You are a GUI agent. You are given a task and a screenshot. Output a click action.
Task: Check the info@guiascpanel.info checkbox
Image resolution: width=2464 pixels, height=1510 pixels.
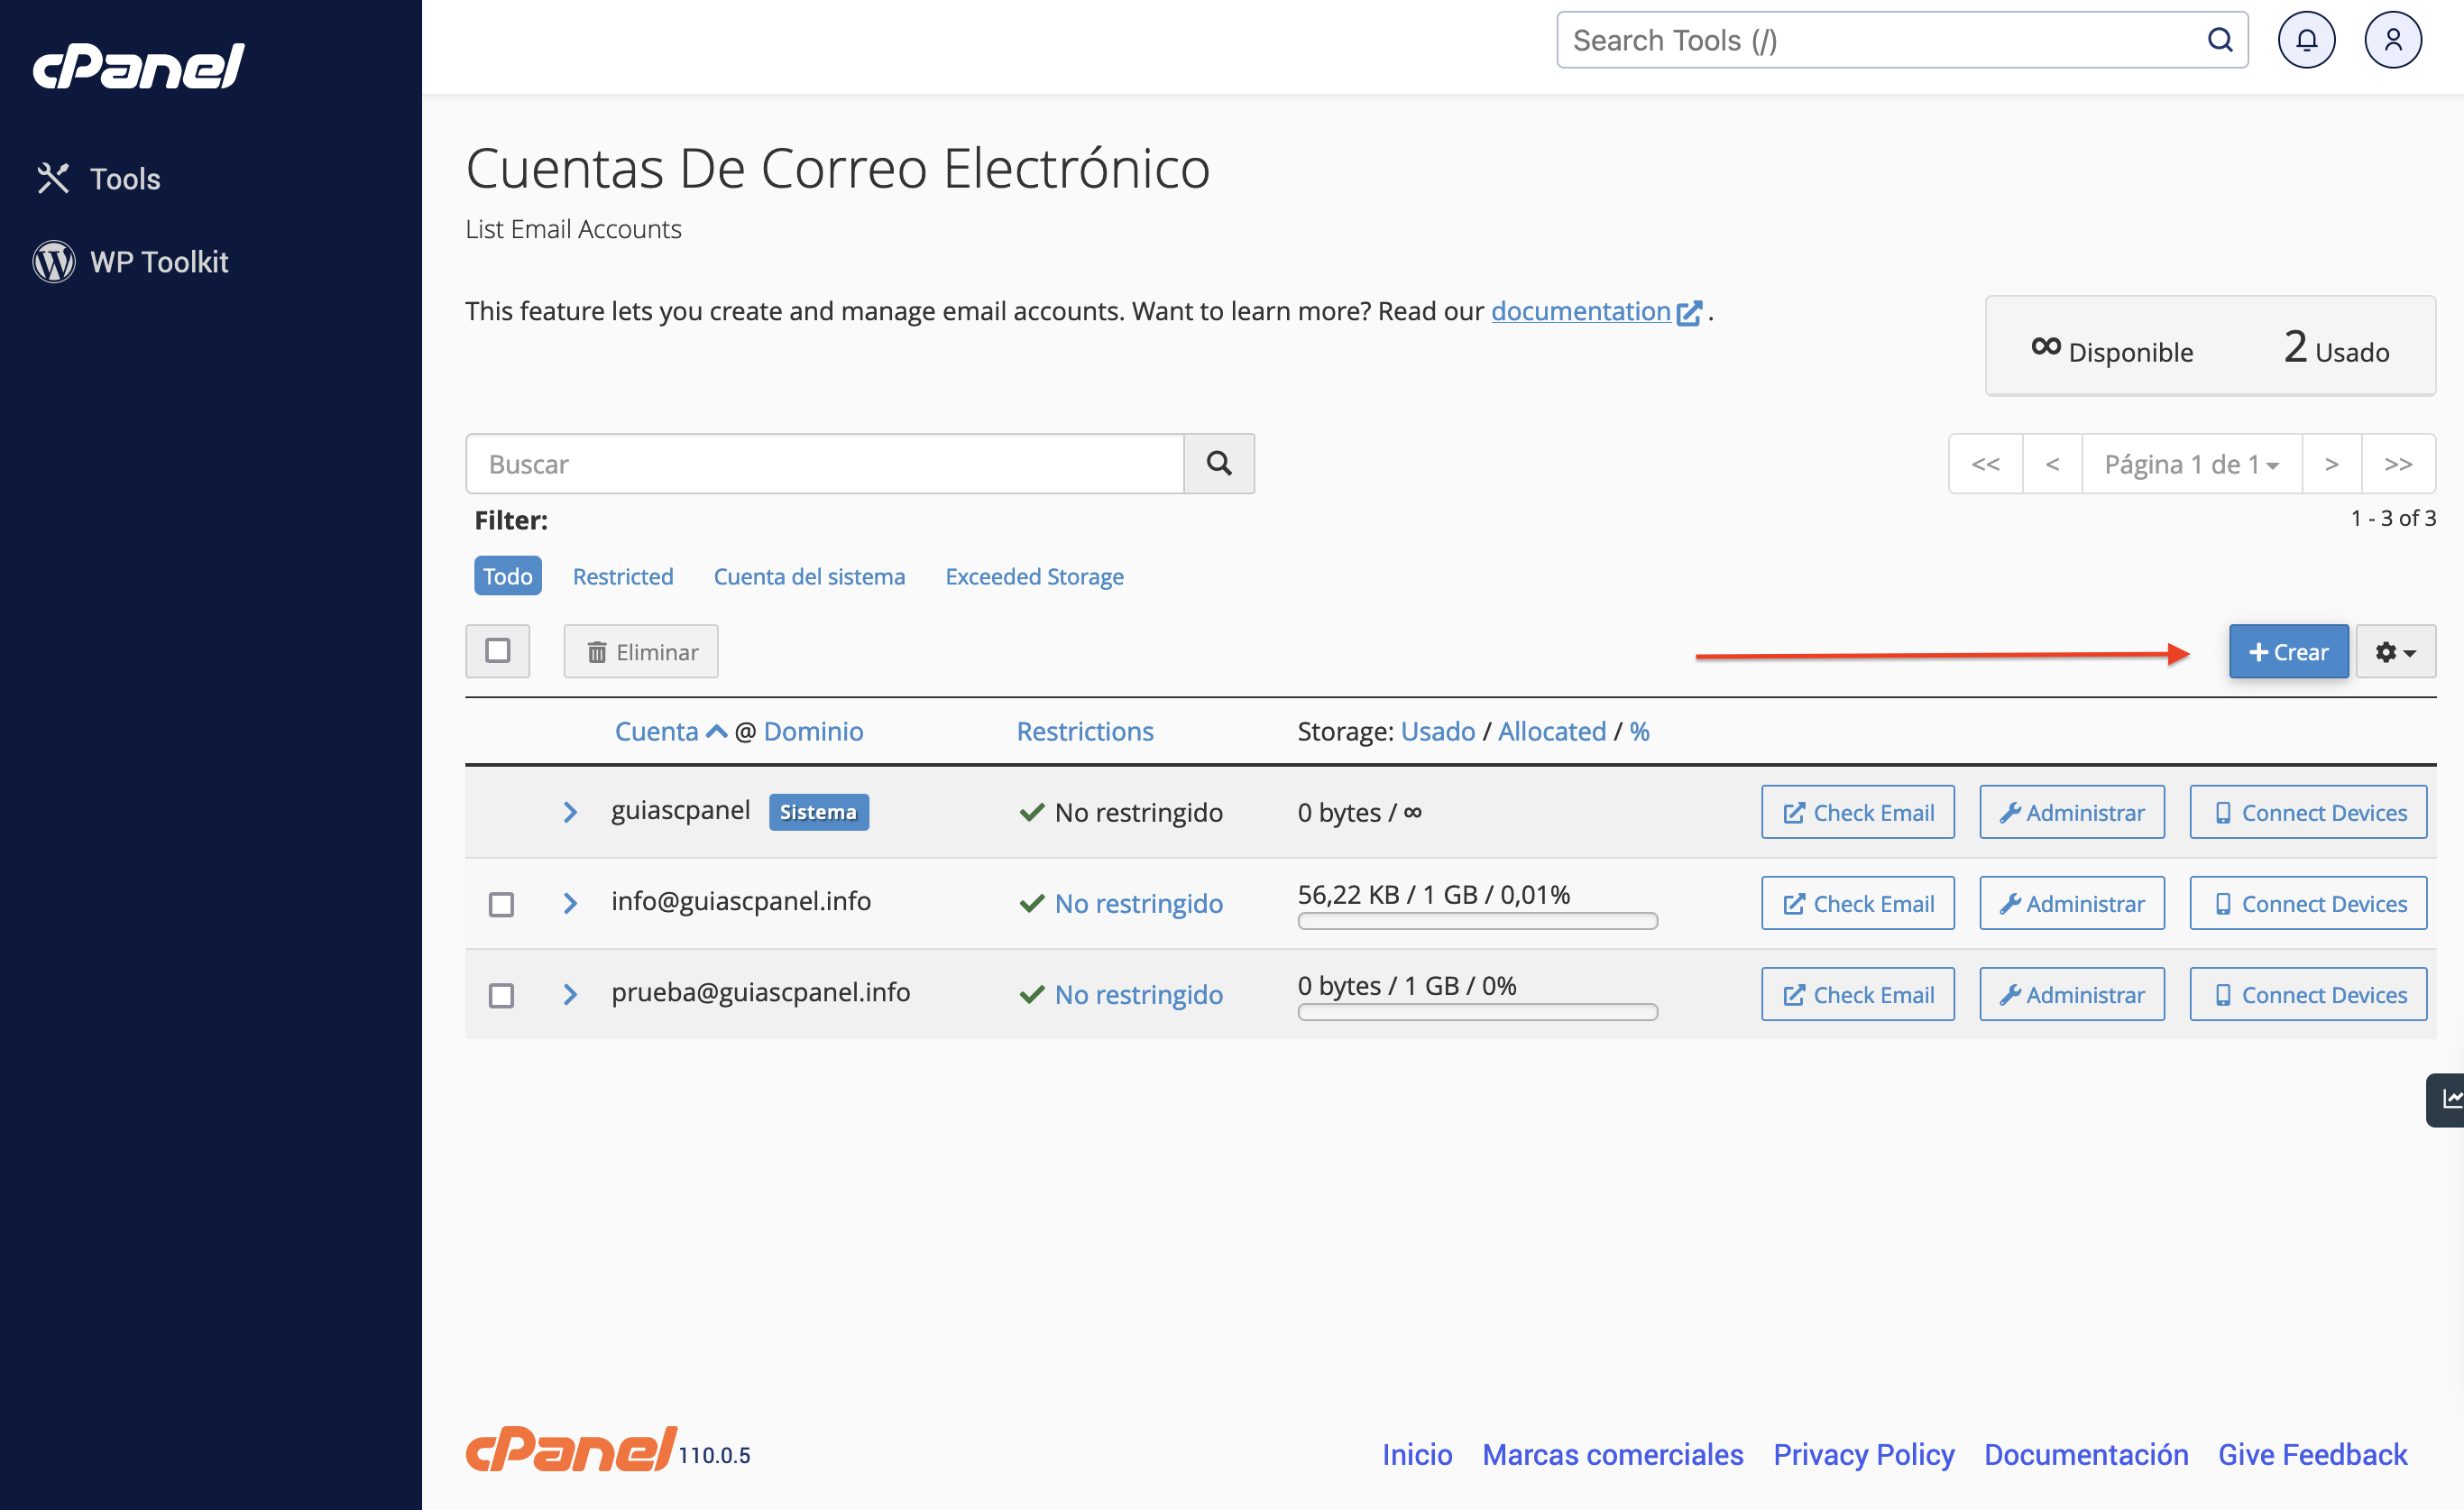point(501,904)
